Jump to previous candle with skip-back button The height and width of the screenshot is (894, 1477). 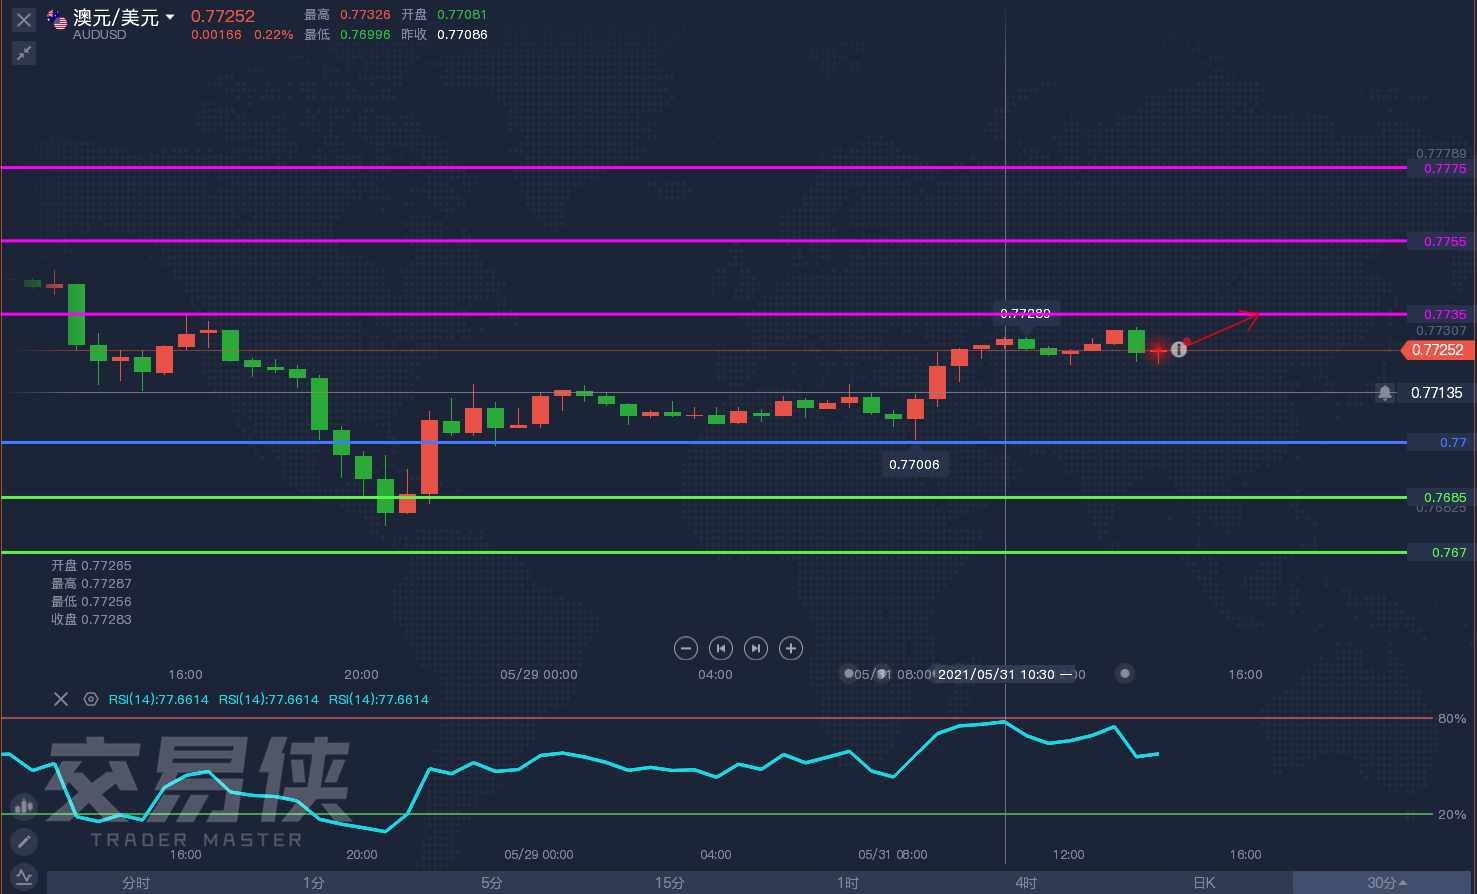click(x=721, y=648)
